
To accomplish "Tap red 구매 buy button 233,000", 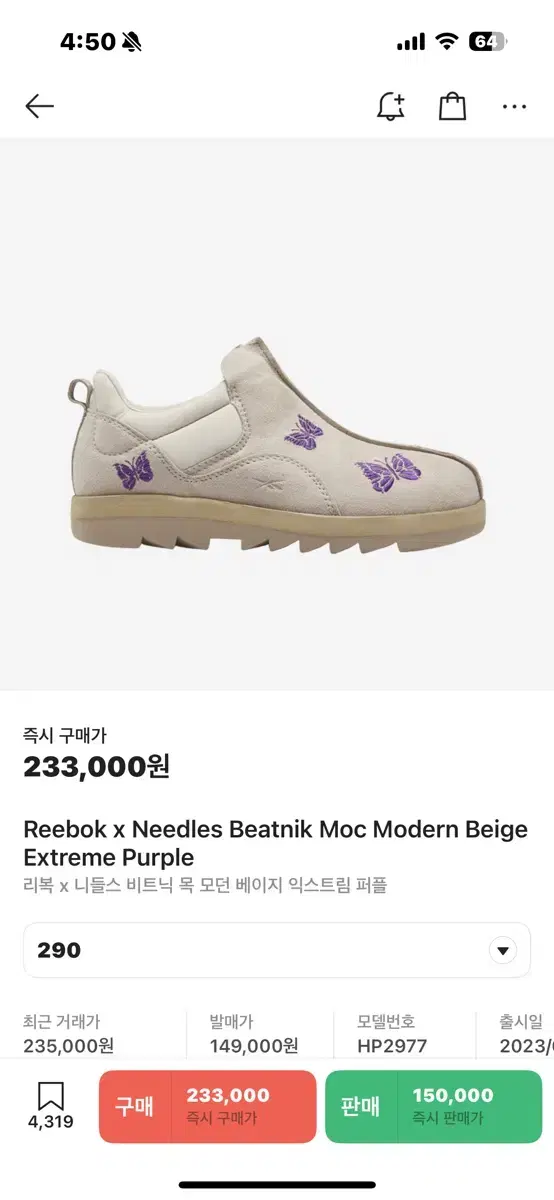I will click(207, 1106).
